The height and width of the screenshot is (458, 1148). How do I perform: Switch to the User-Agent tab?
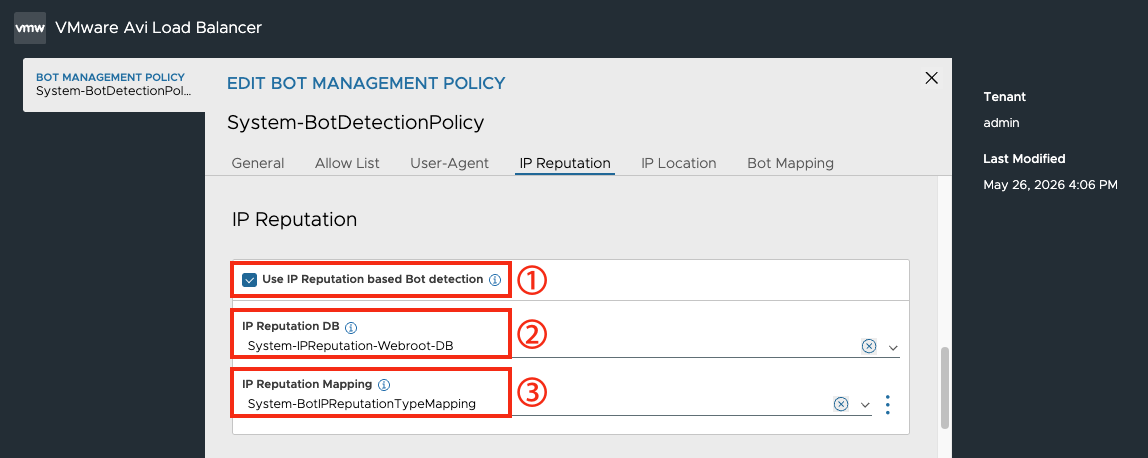point(450,163)
